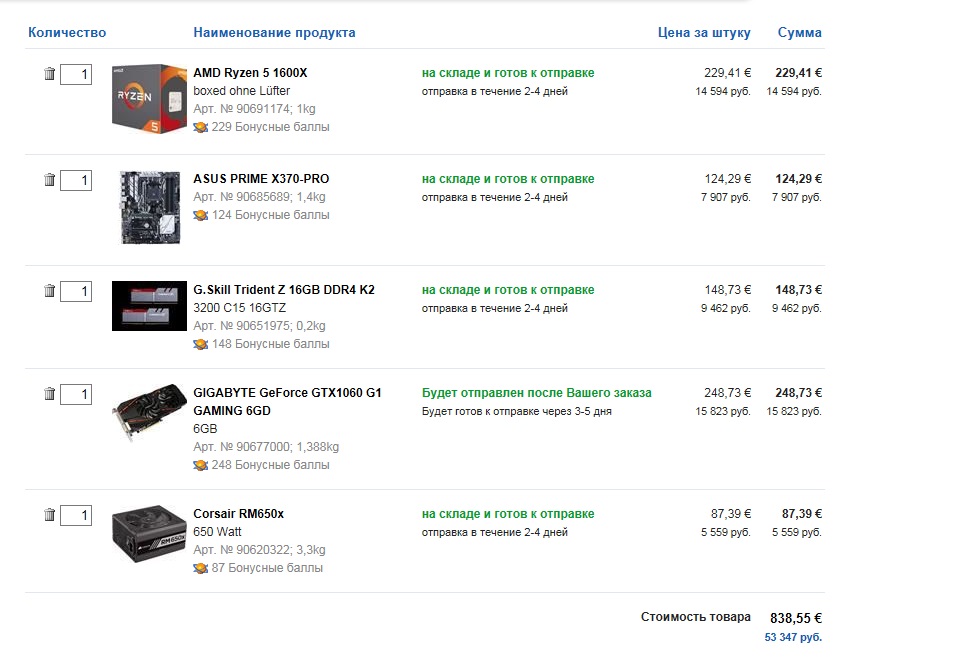
Task: Open the G.Skill RAM modules thumbnail
Action: pyautogui.click(x=149, y=305)
